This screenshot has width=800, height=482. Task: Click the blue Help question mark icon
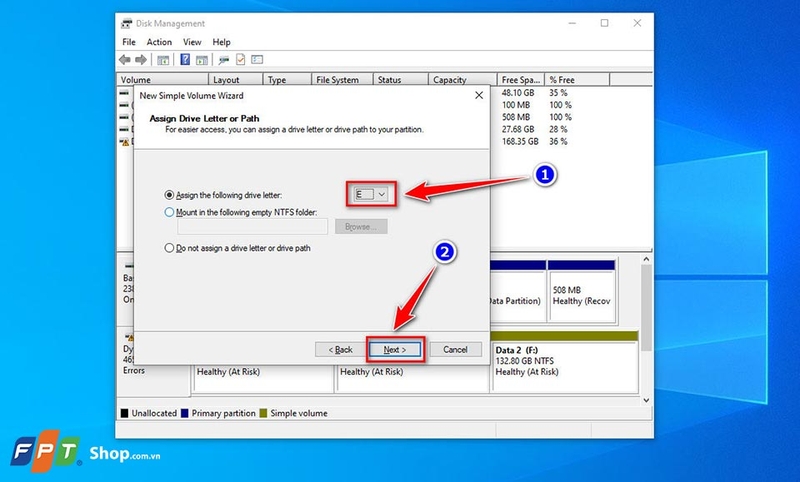185,60
